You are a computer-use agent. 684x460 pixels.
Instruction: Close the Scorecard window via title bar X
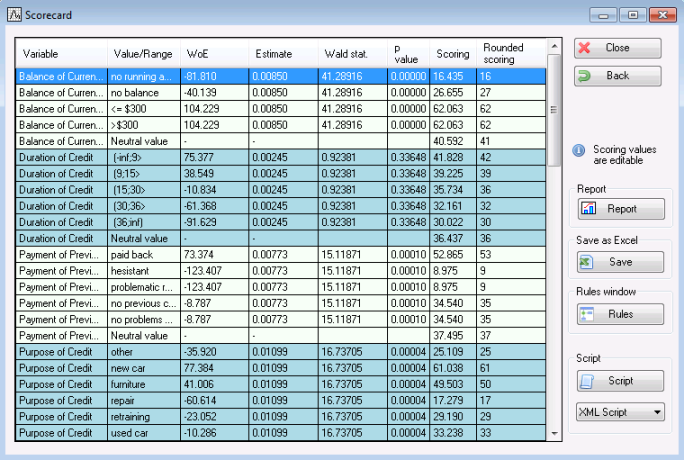click(x=663, y=15)
